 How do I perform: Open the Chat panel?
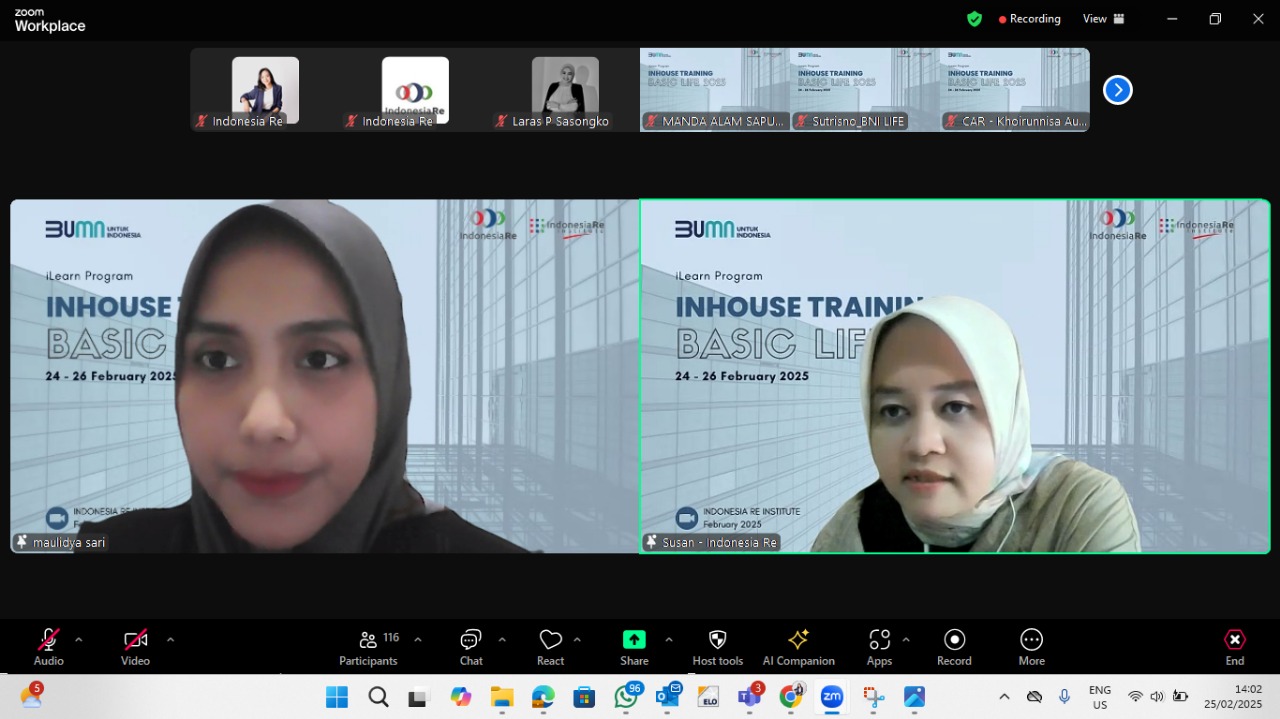click(x=471, y=647)
